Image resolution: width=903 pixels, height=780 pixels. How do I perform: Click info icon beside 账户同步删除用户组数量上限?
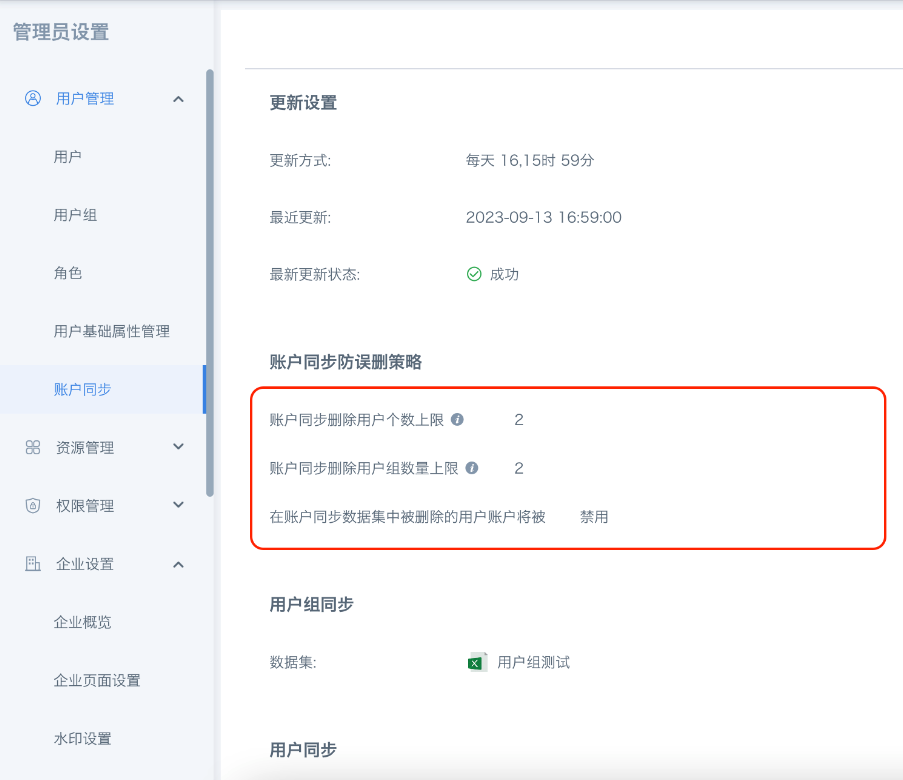tap(472, 468)
